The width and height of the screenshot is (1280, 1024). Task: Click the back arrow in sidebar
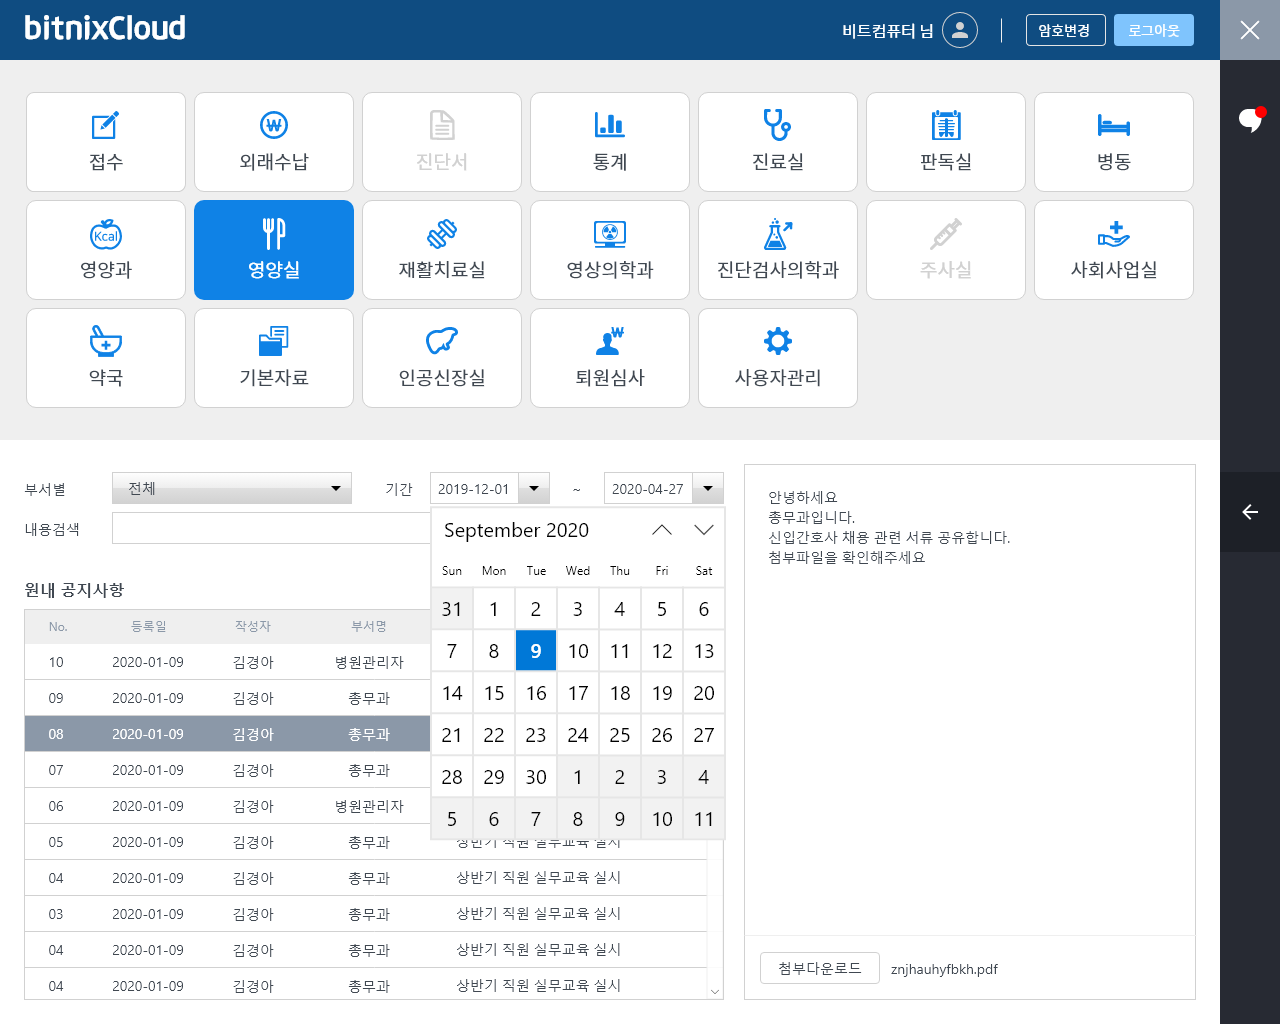(x=1250, y=512)
